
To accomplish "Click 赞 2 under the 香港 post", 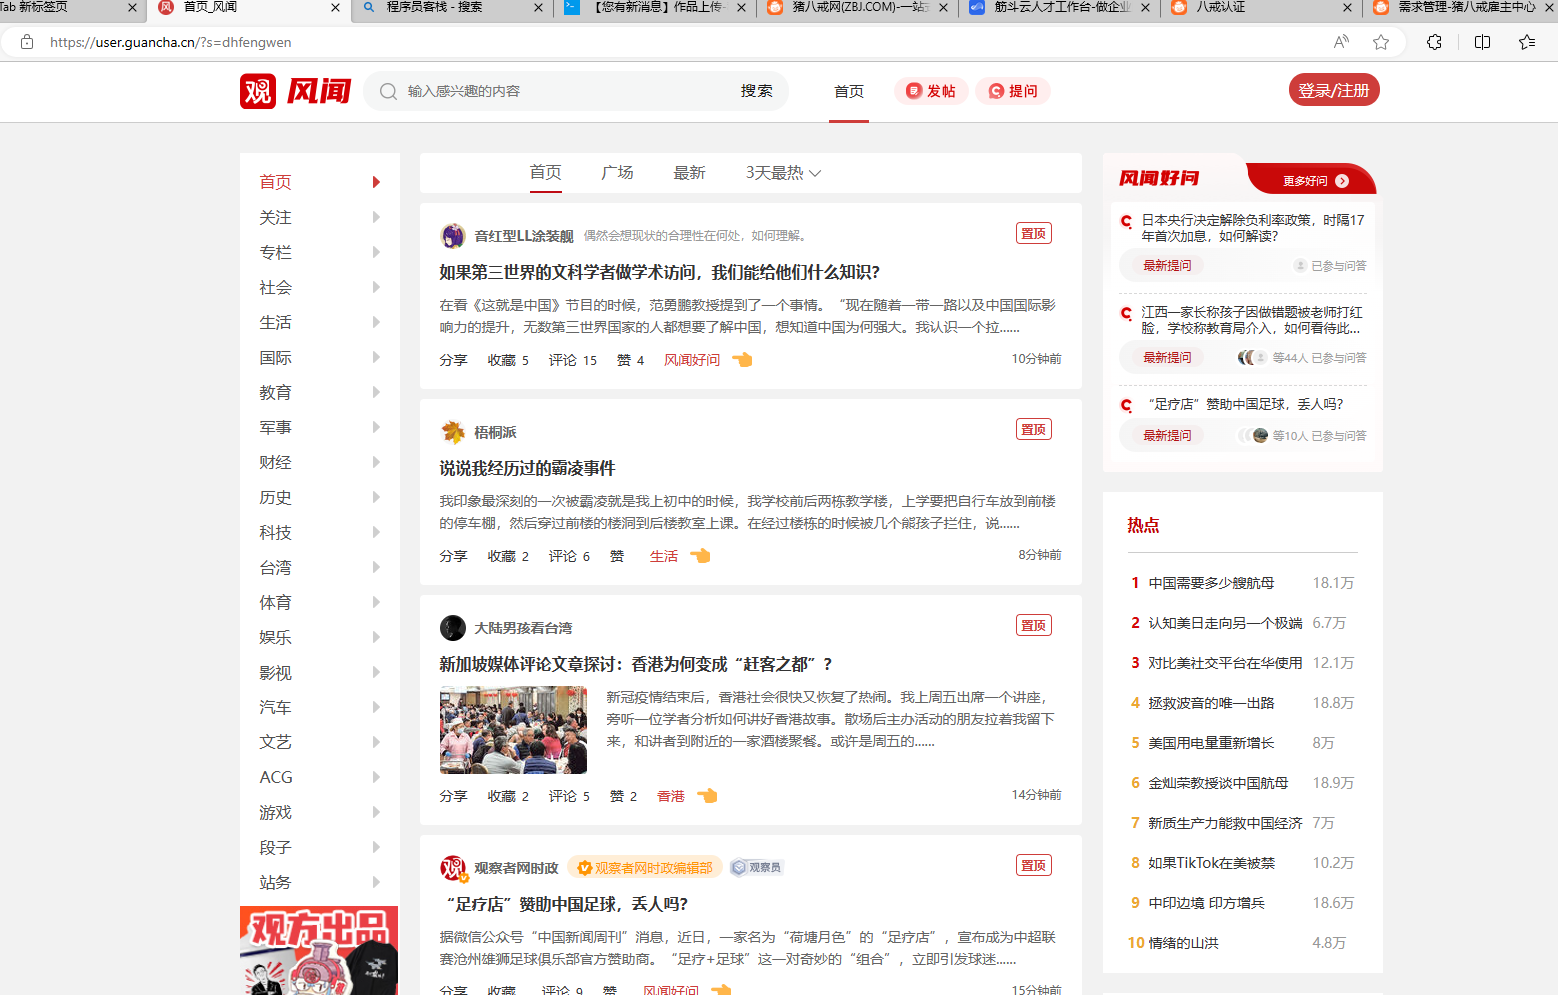I will click(x=623, y=796).
